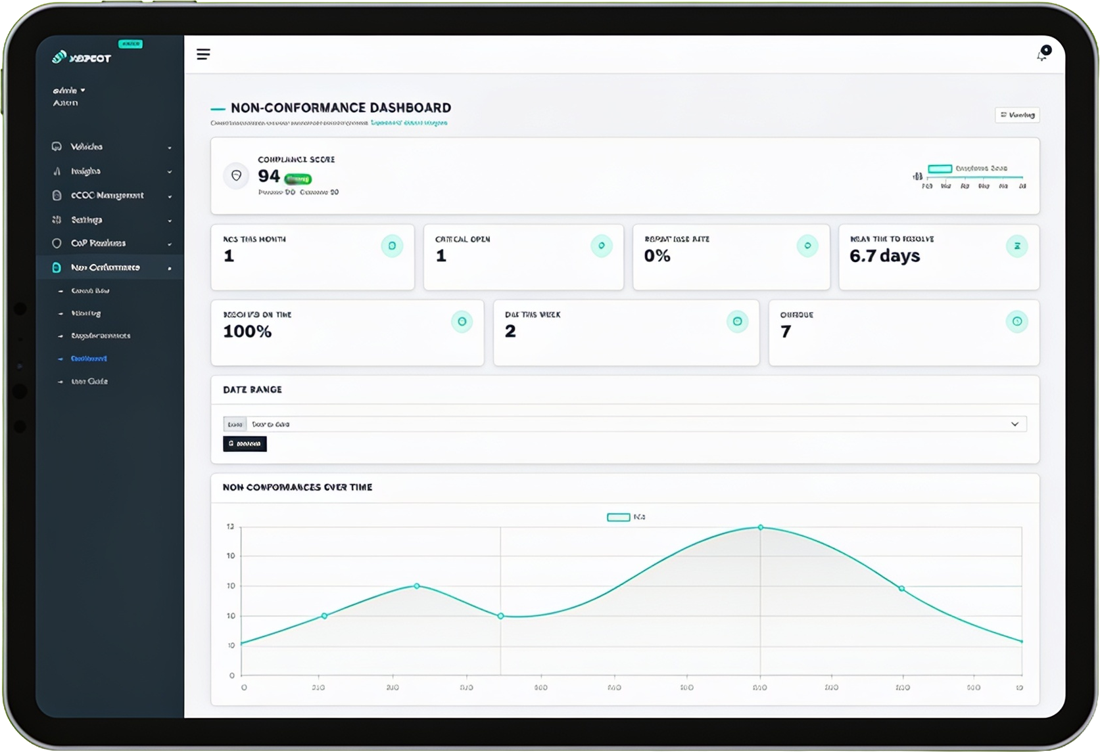Screen dimensions: 1100x752
Task: Click the 100% resolved on time value
Action: (247, 331)
